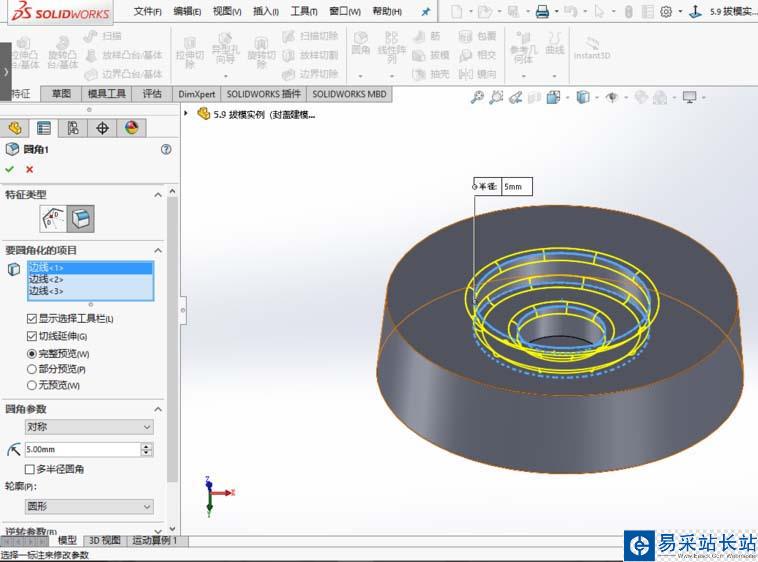The width and height of the screenshot is (758, 562).
Task: Switch to the 评估 tab
Action: pyautogui.click(x=152, y=94)
